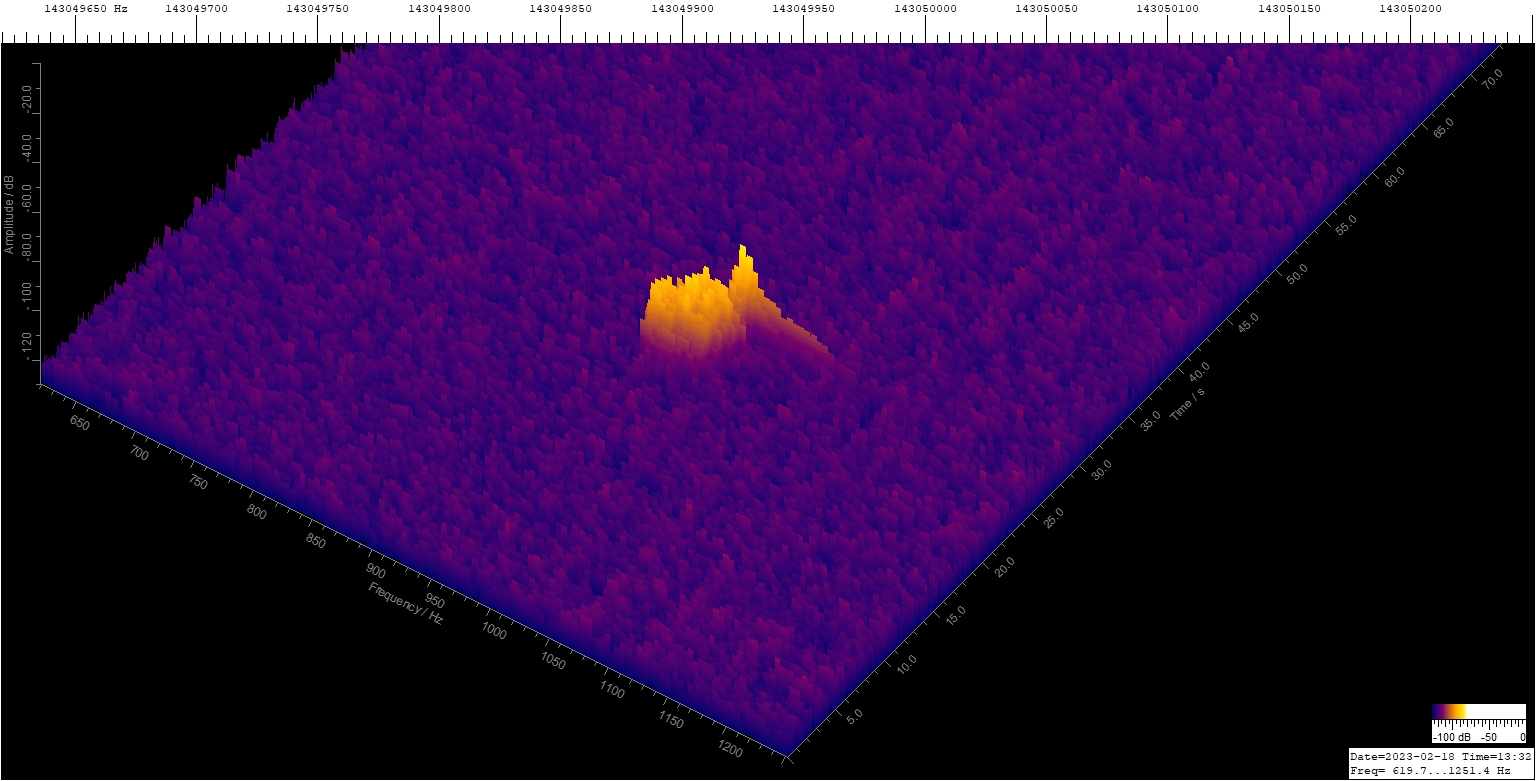Click the "25.0" time axis label

(1053, 518)
